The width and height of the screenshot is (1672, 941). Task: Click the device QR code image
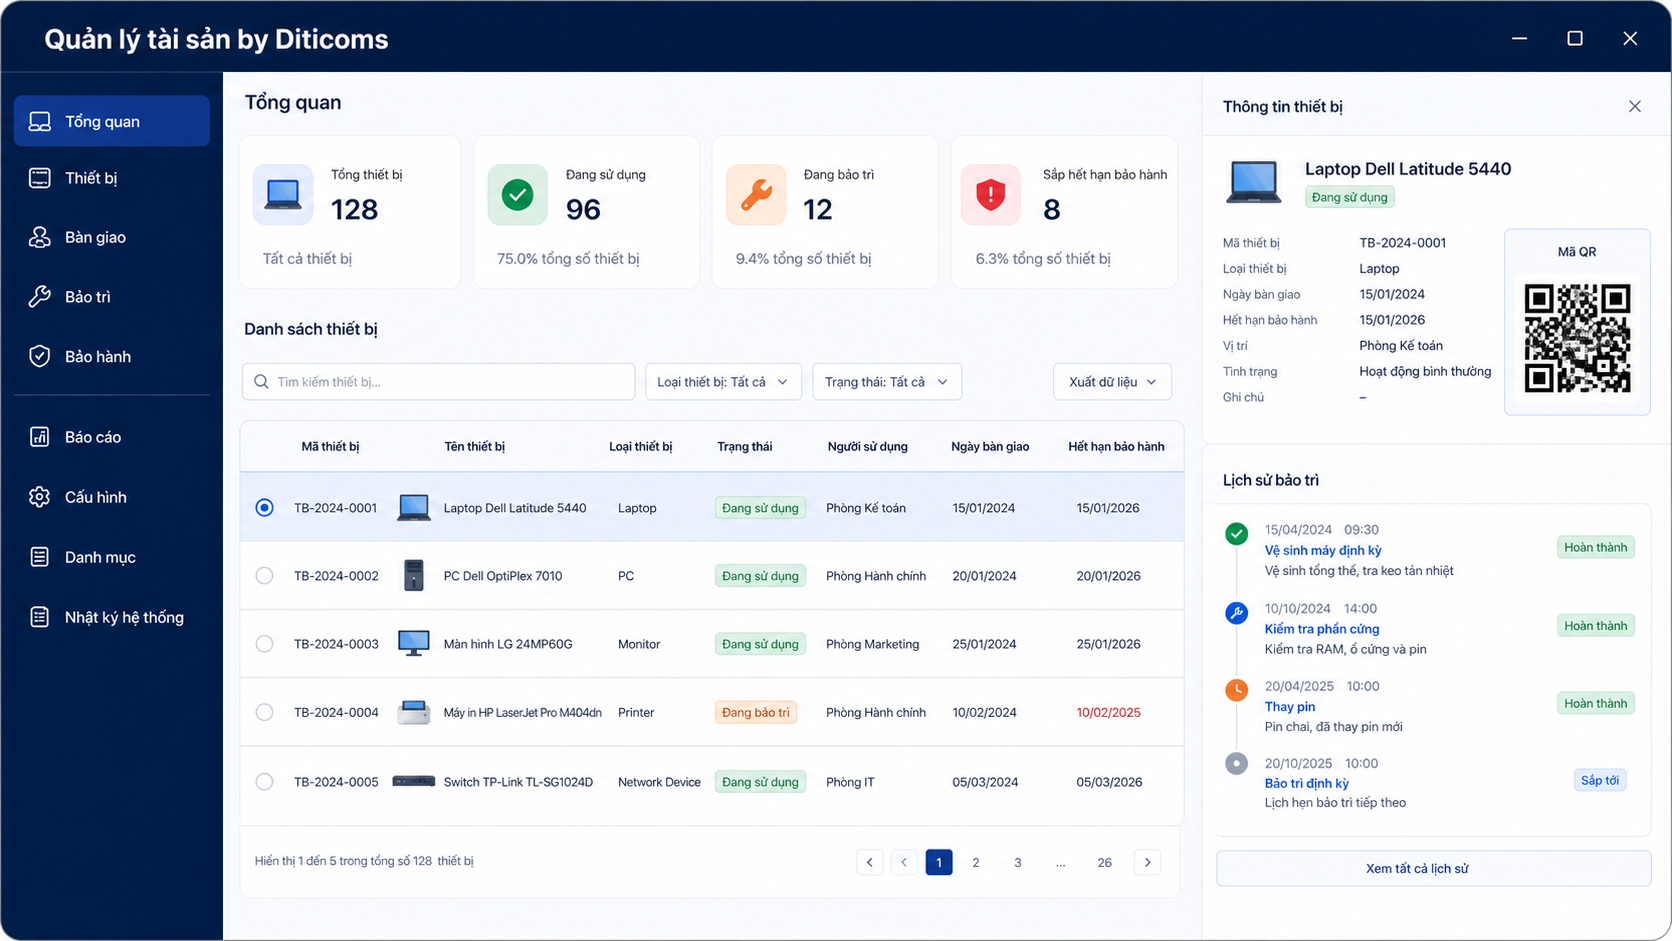click(1577, 338)
